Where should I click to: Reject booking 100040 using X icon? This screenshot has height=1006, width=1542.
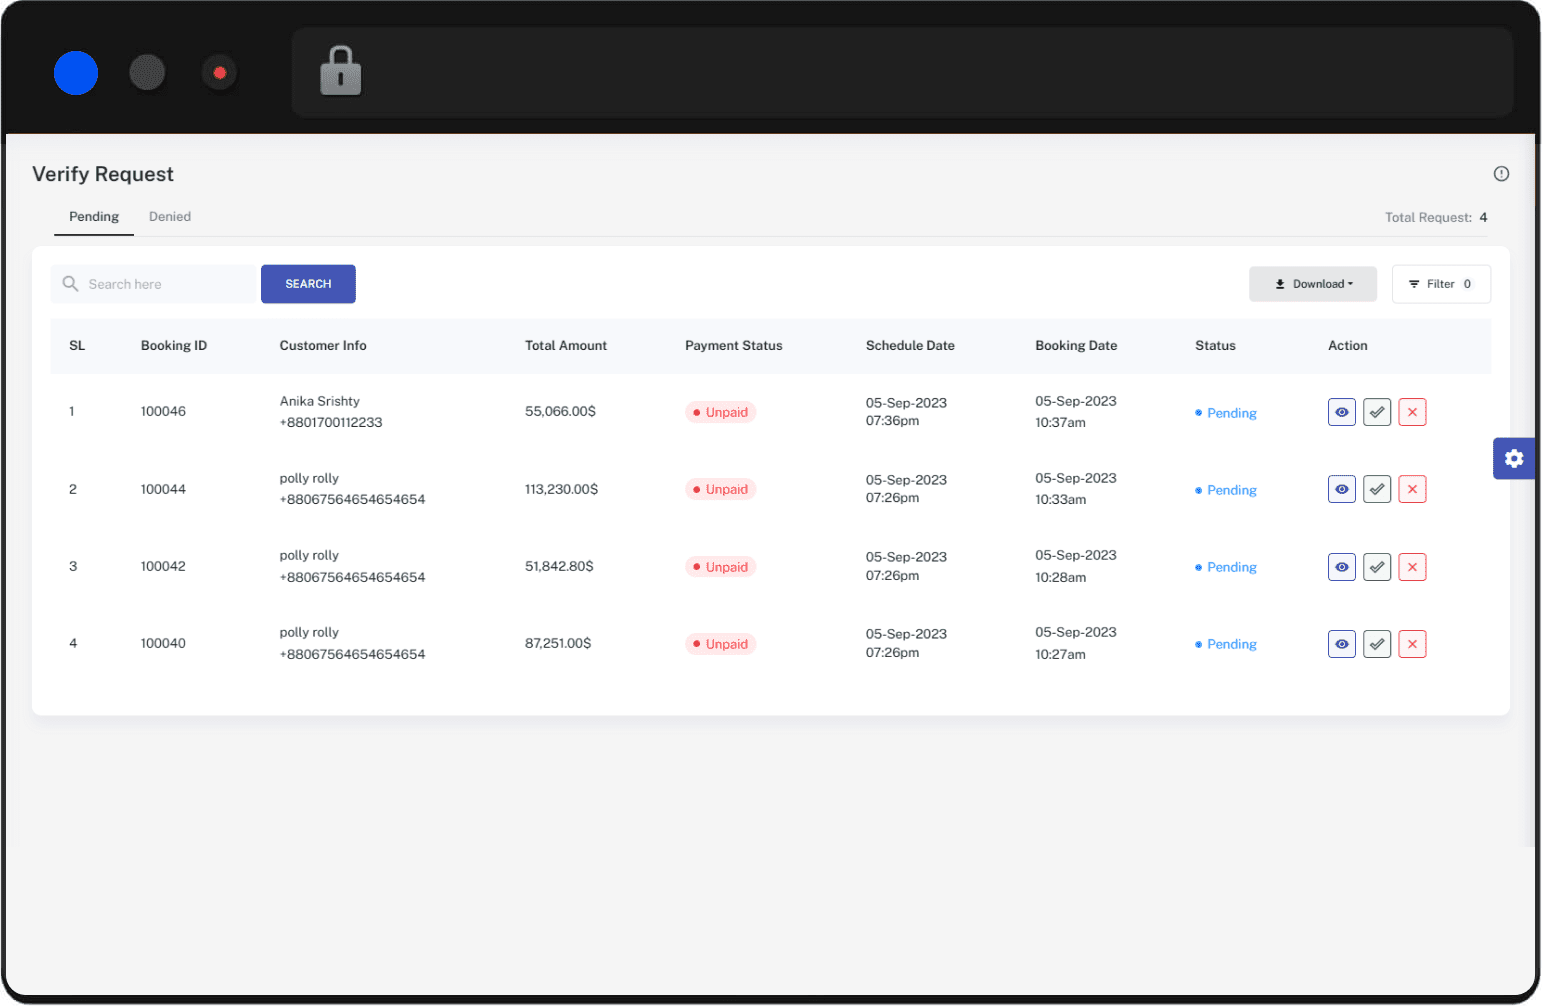point(1412,644)
